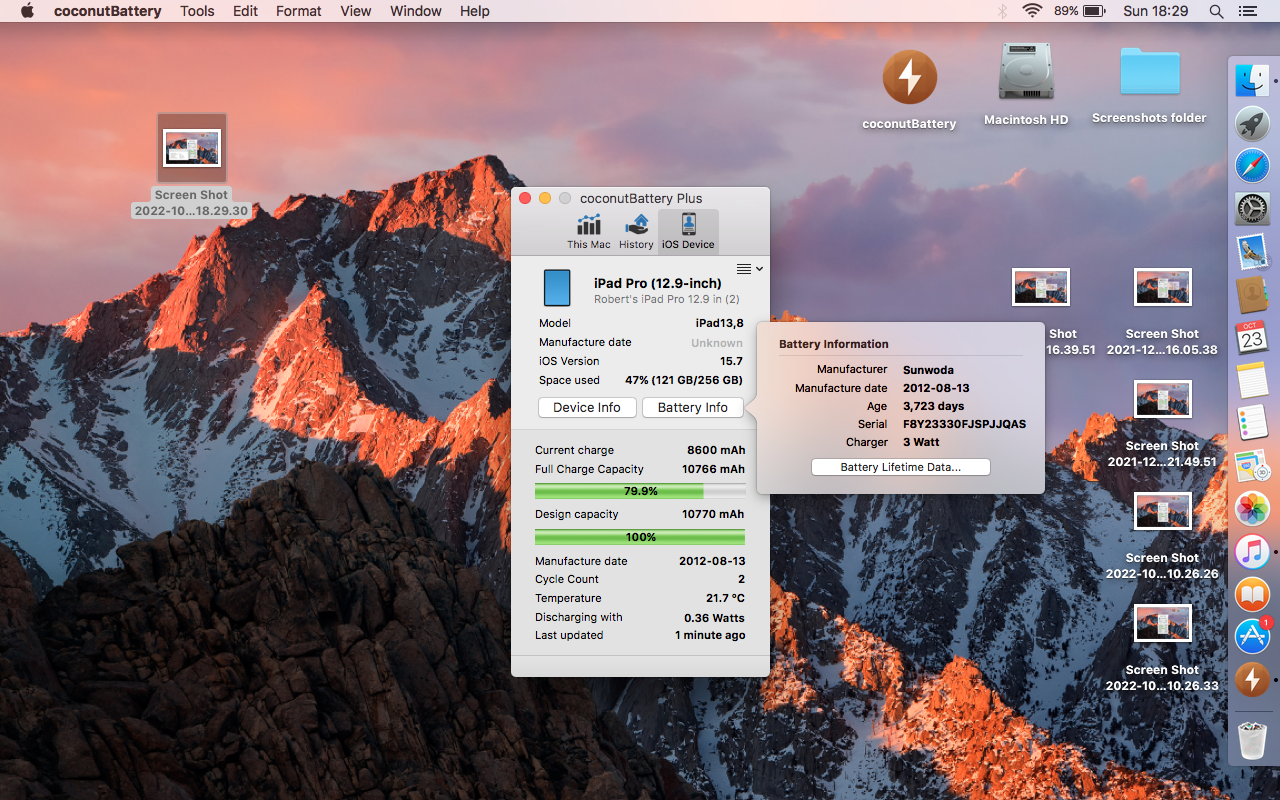
Task: Open the coconutBattery application menu
Action: pos(109,11)
